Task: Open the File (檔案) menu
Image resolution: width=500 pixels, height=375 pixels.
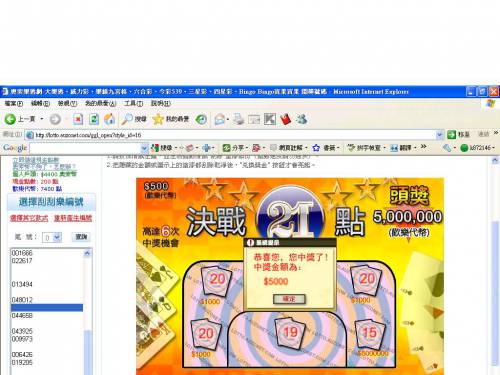Action: [x=14, y=103]
